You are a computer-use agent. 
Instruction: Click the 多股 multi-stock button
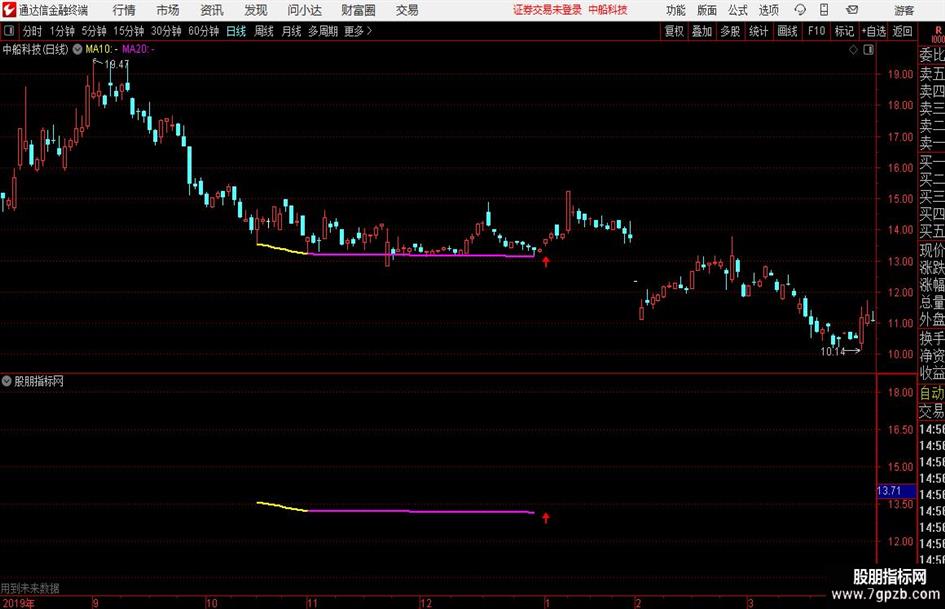tap(730, 31)
